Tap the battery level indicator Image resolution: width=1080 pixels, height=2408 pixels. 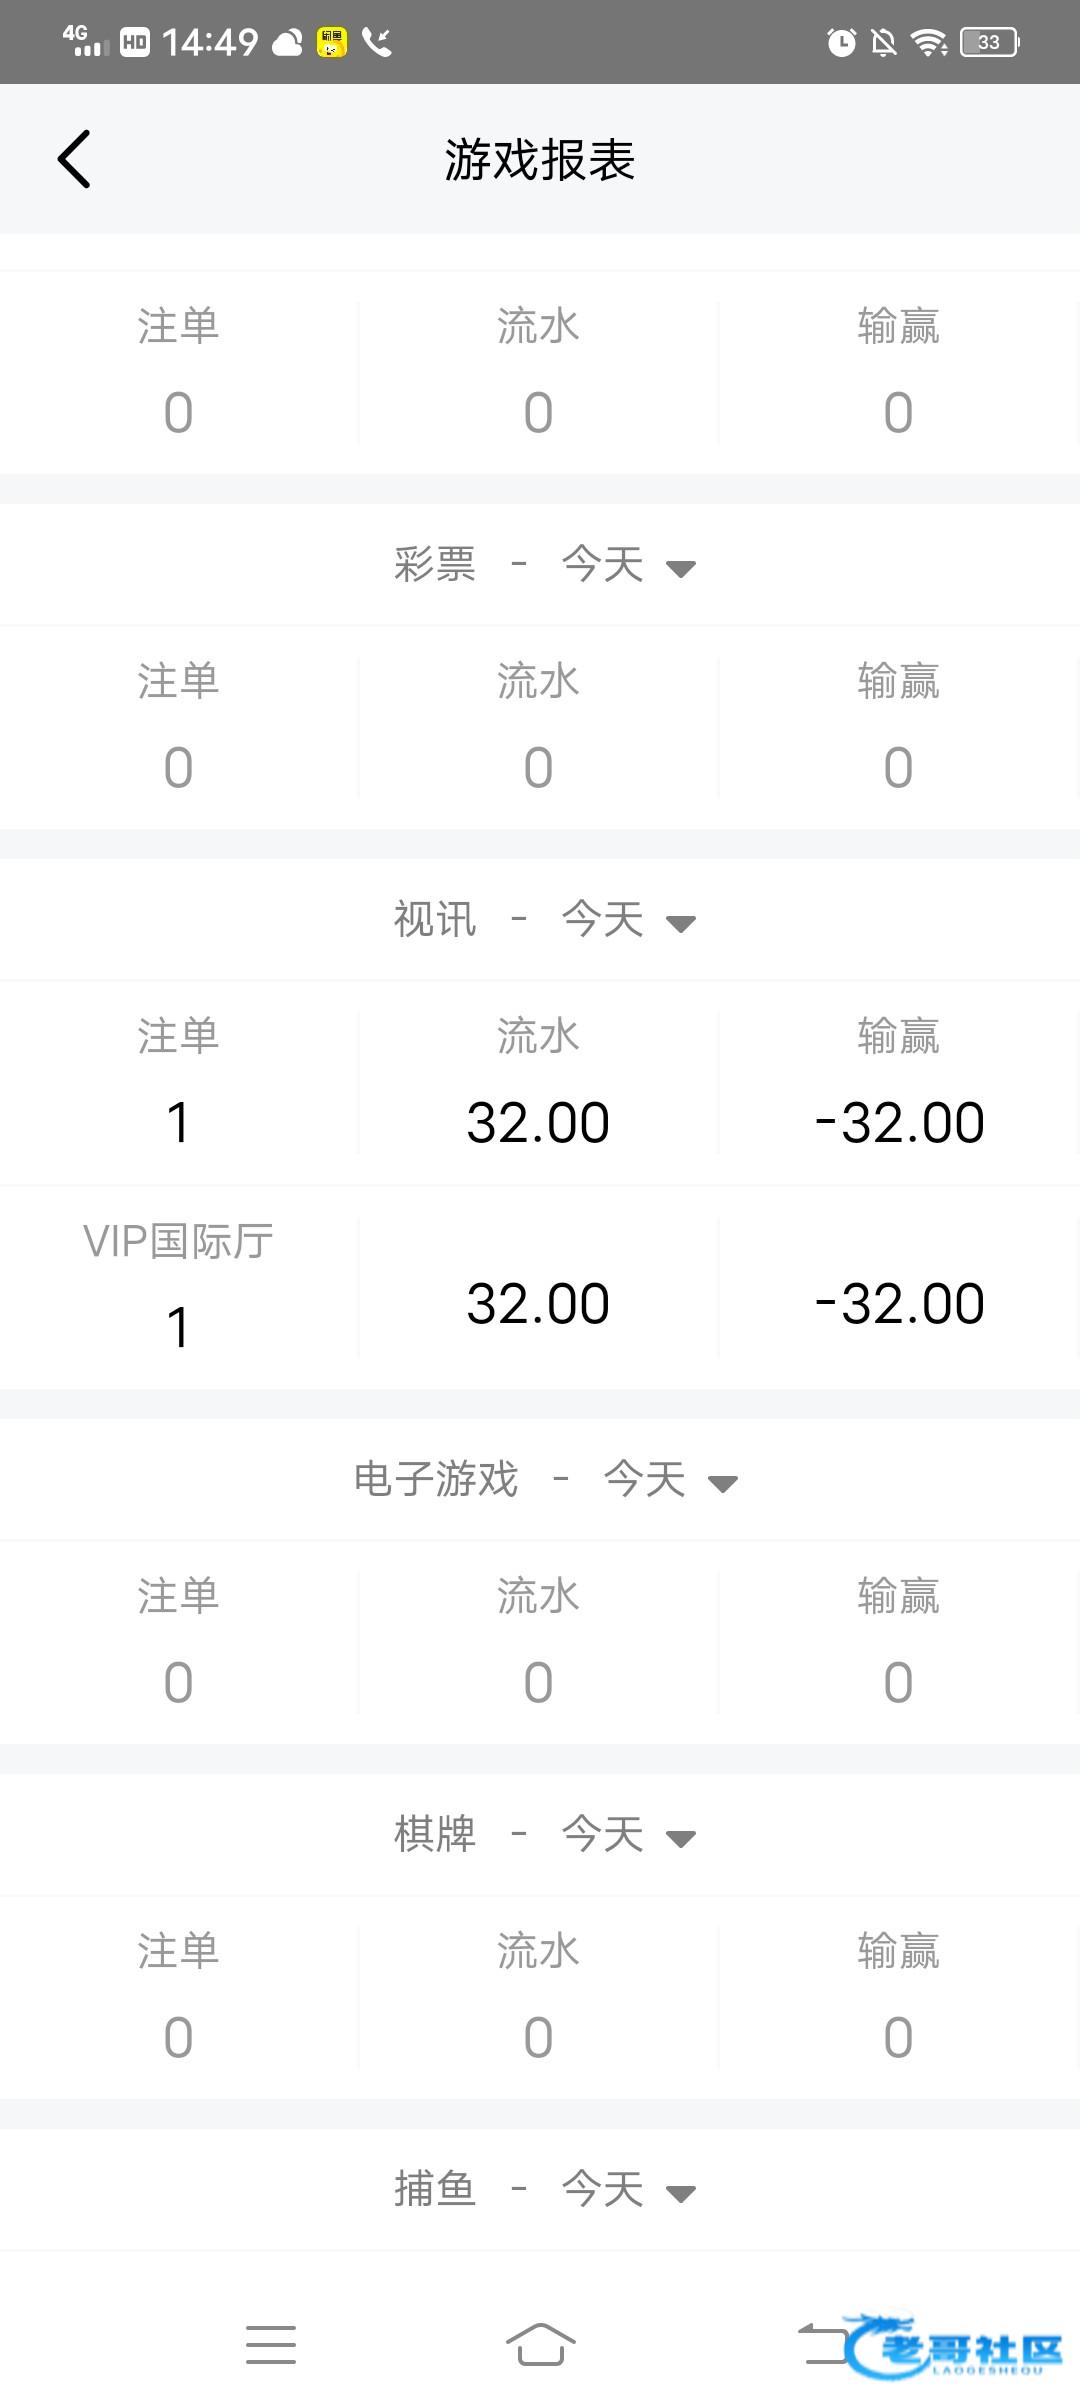988,42
